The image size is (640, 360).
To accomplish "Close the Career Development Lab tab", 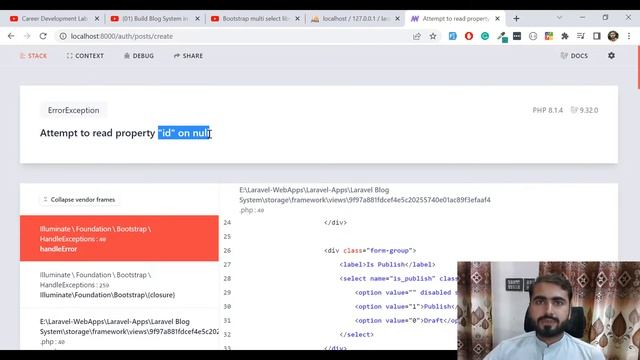I will (97, 19).
